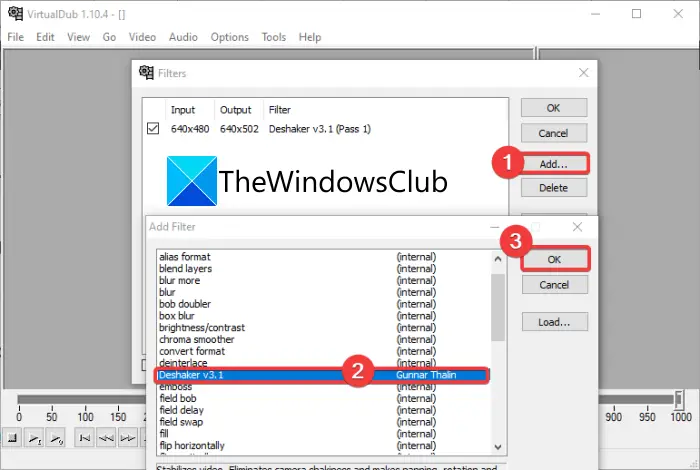
Task: Click the Load... button
Action: pos(554,322)
